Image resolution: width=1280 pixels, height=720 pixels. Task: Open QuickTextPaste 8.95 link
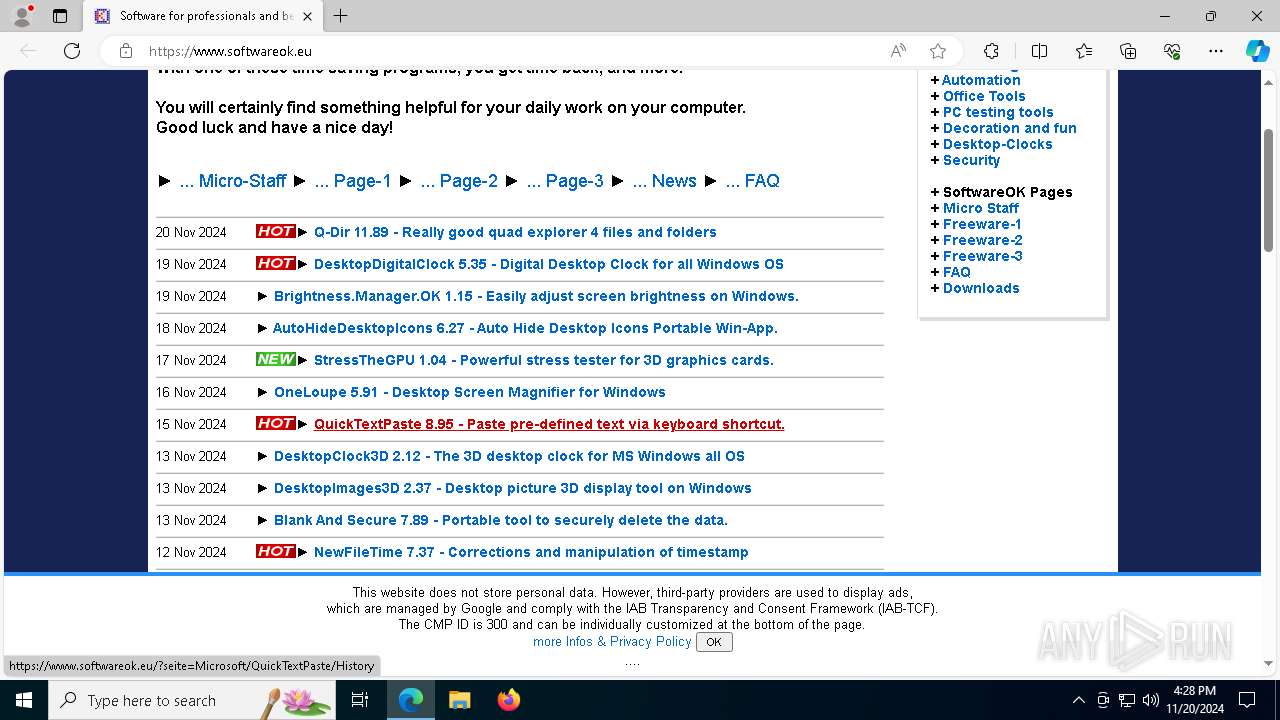click(549, 424)
